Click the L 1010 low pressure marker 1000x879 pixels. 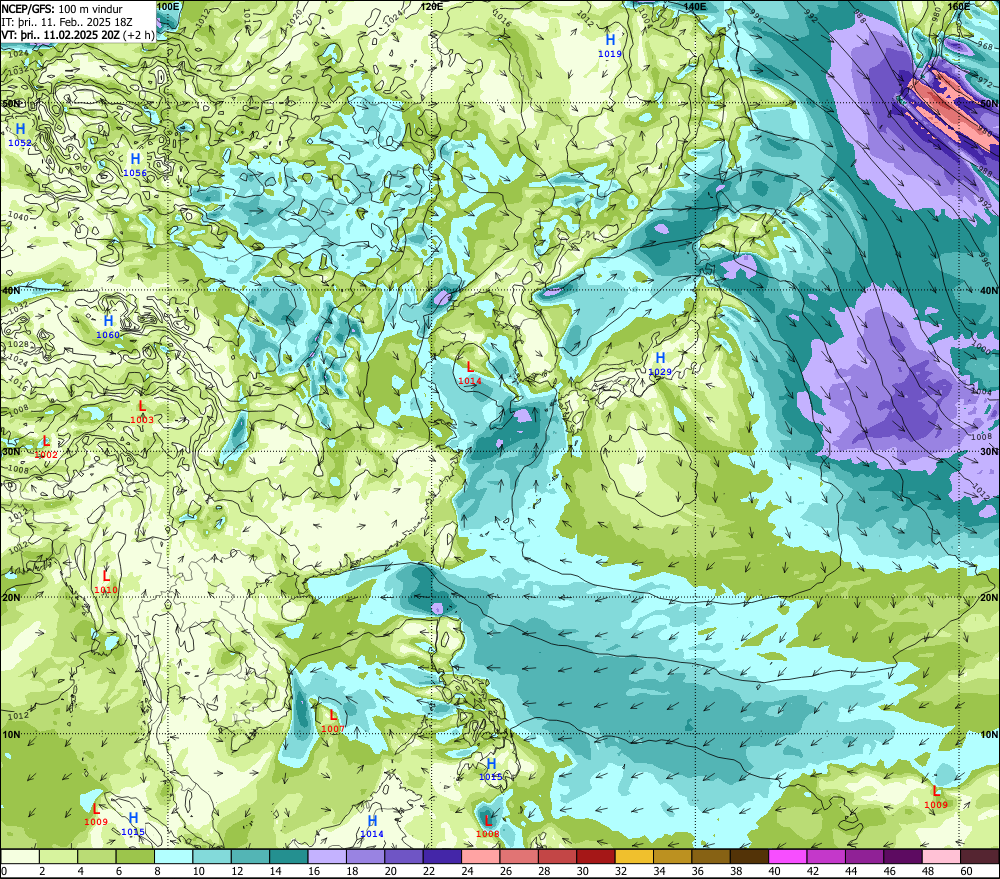(106, 582)
